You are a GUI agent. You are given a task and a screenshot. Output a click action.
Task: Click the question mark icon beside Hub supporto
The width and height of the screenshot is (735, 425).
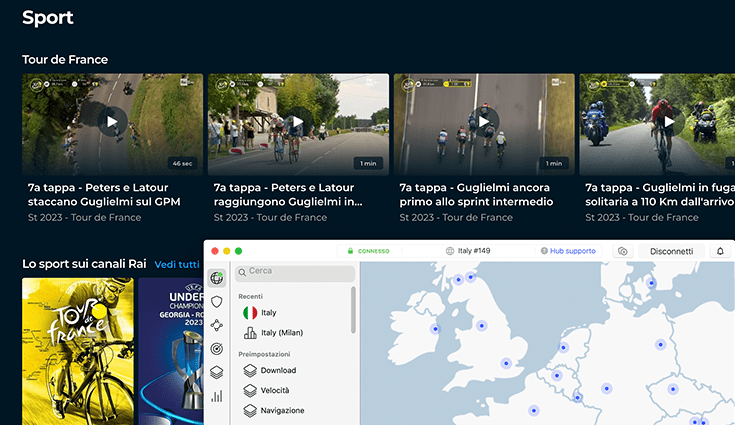(x=544, y=251)
